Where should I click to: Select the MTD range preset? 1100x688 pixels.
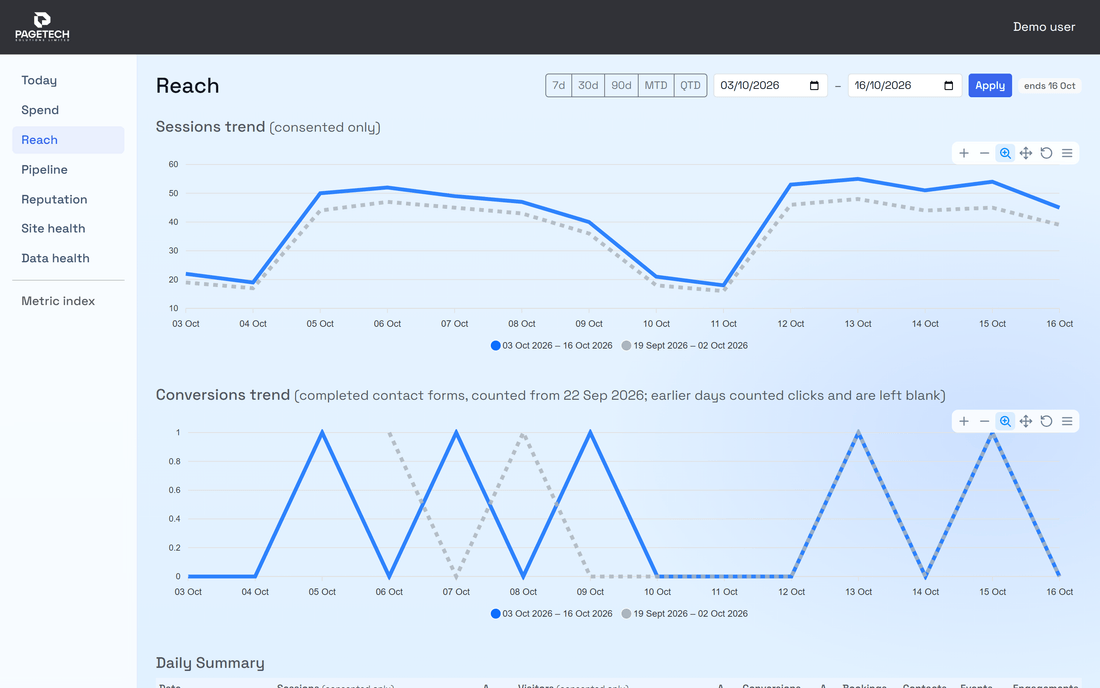(x=656, y=86)
